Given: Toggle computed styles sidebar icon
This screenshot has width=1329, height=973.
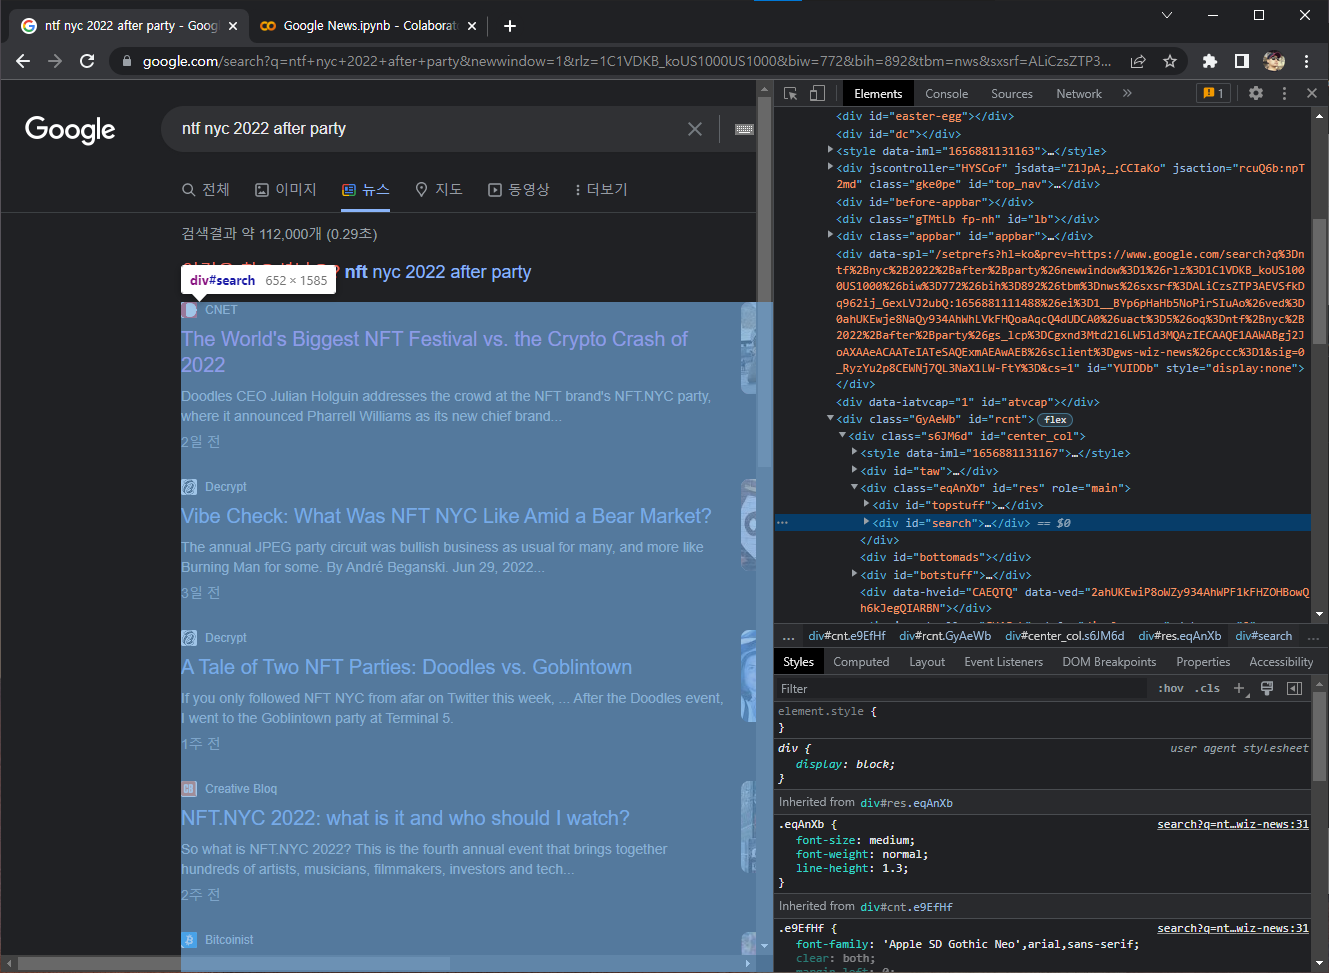Looking at the screenshot, I should [x=1294, y=688].
